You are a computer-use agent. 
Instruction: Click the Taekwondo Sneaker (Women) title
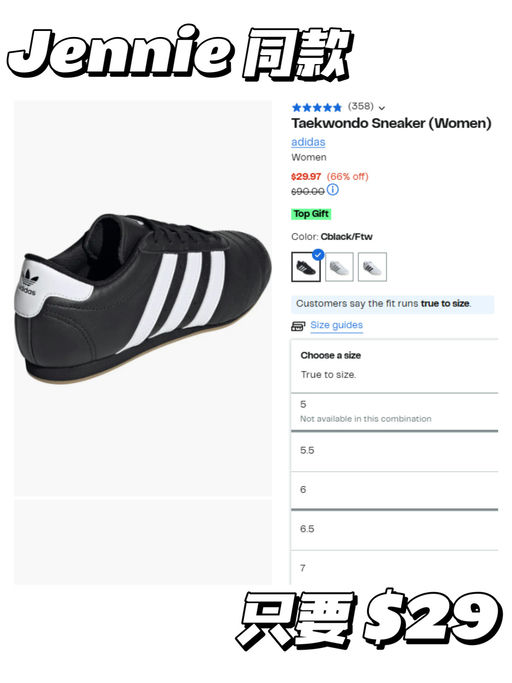pyautogui.click(x=391, y=123)
